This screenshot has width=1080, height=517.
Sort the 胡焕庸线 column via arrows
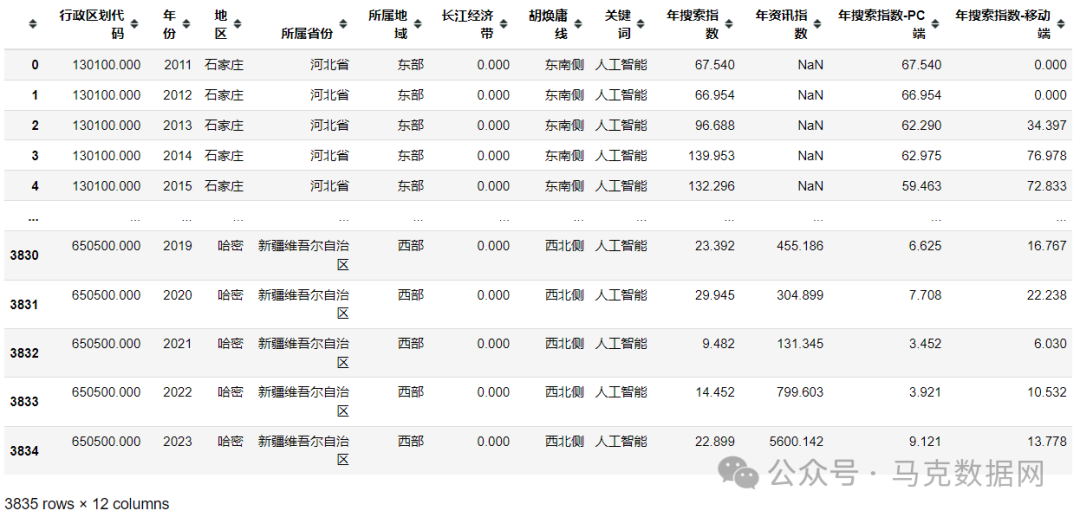[578, 24]
